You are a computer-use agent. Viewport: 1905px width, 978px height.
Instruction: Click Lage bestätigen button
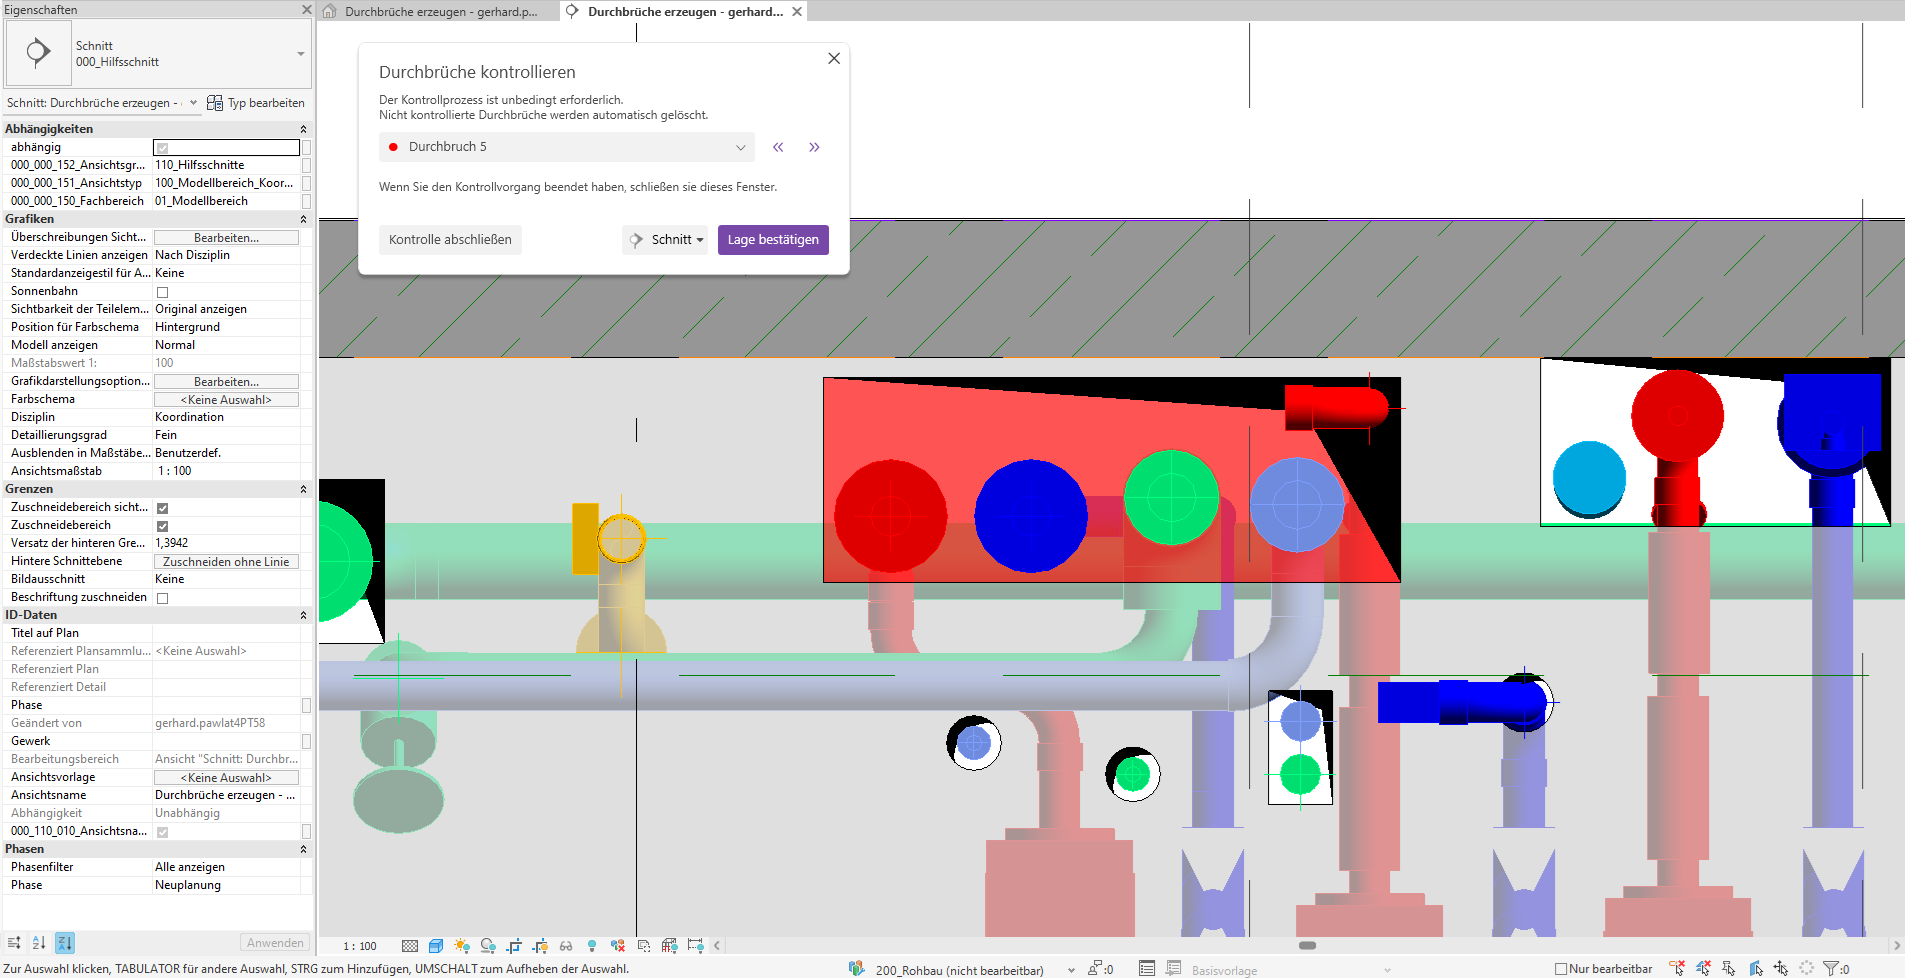pyautogui.click(x=773, y=240)
